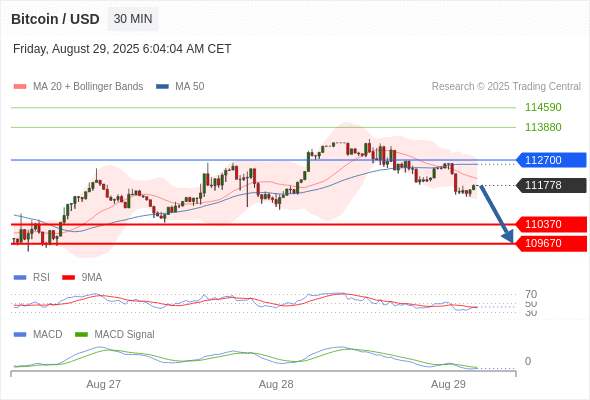590x400 pixels.
Task: Click the Aug 29 date axis label
Action: (448, 384)
